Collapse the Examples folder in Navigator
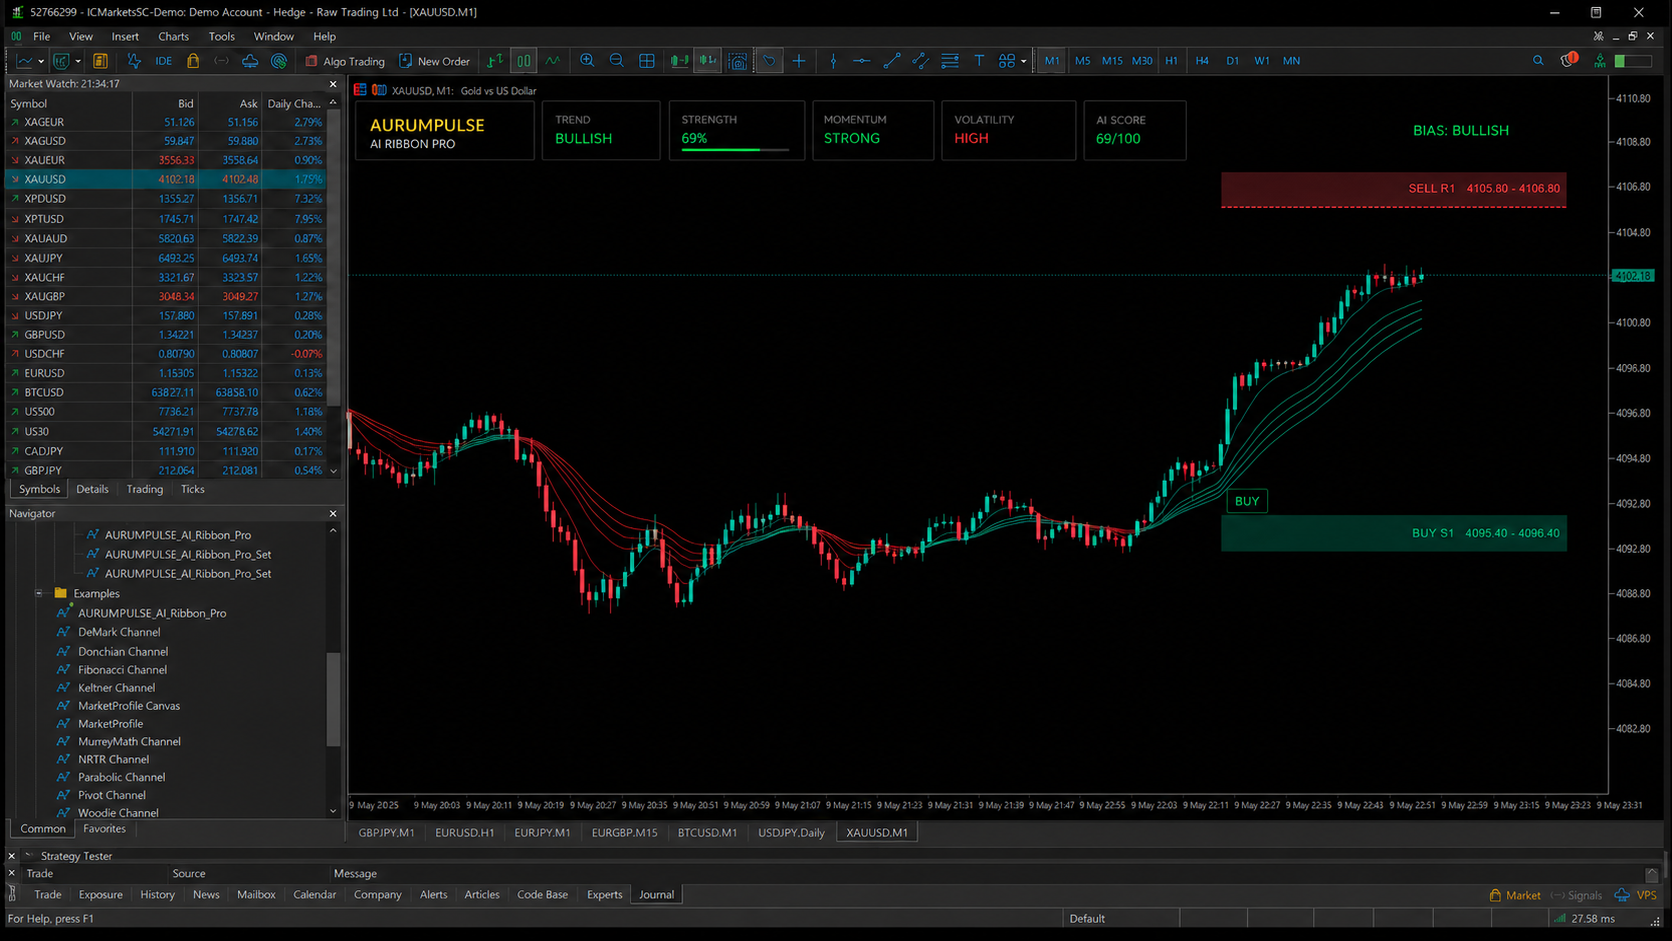Viewport: 1672px width, 941px height. (39, 593)
